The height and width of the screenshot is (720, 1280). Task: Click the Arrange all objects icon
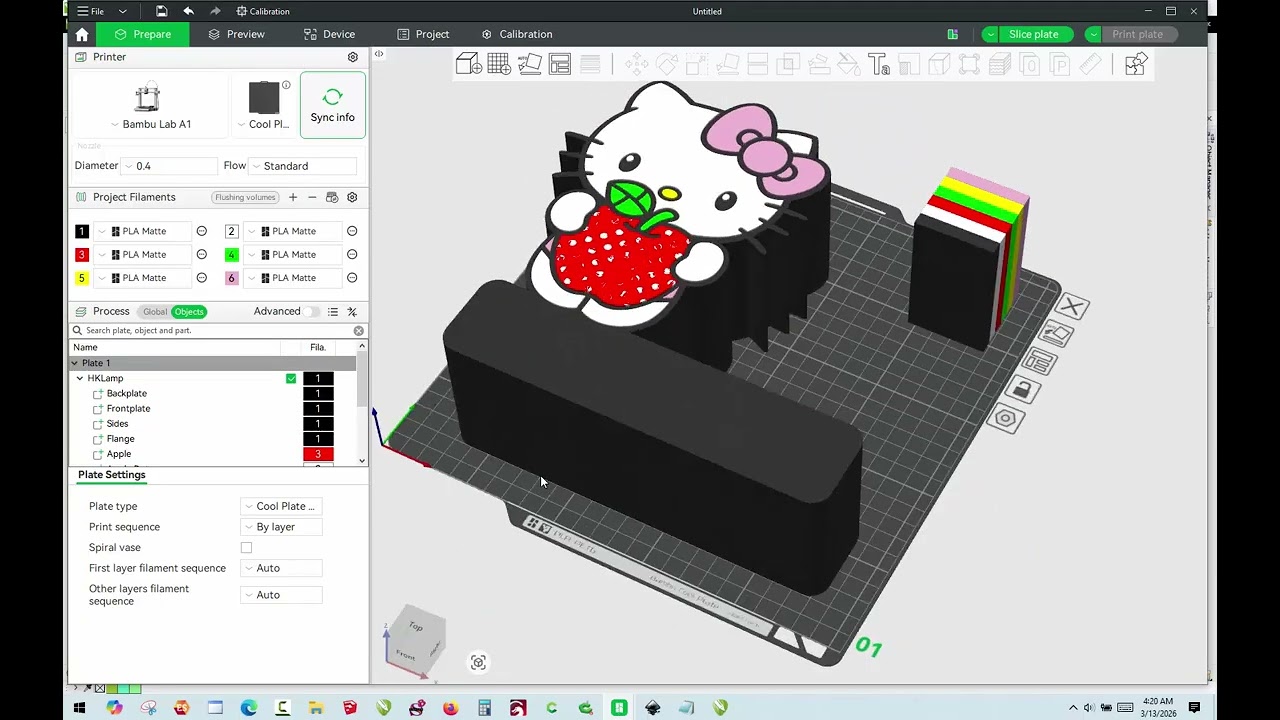coord(560,65)
